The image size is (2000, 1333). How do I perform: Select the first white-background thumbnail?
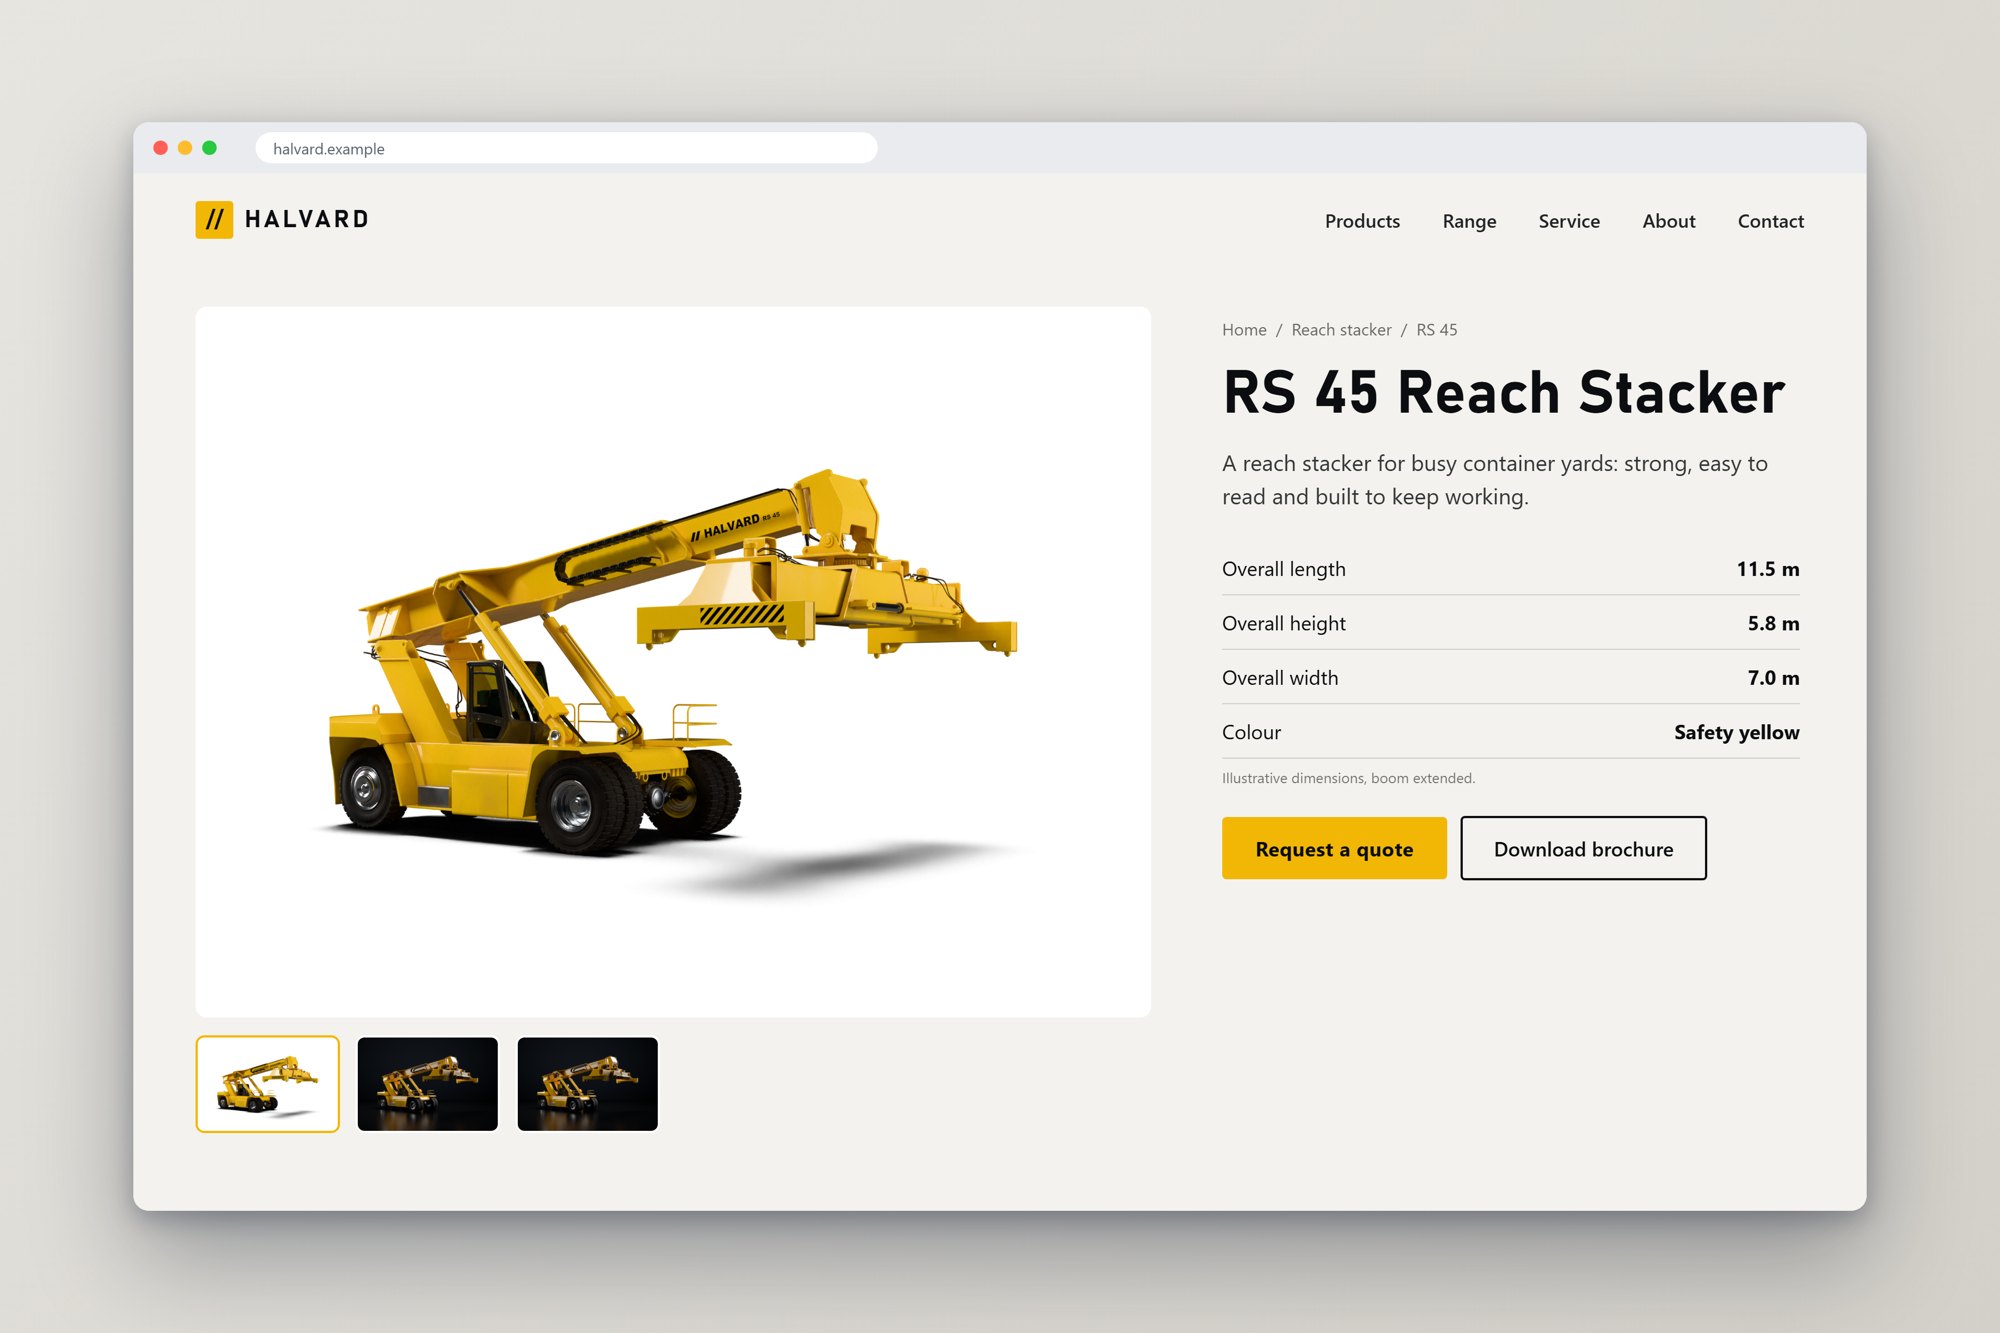point(268,1084)
